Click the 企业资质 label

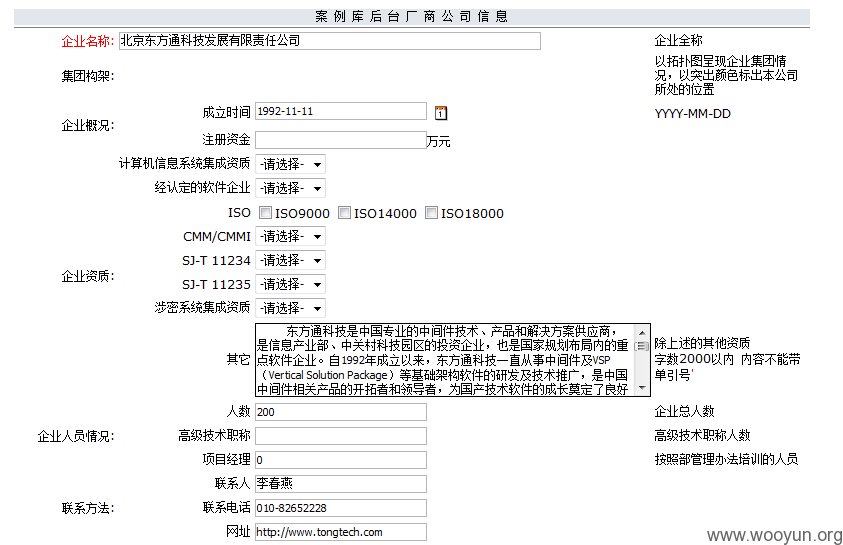coord(88,276)
